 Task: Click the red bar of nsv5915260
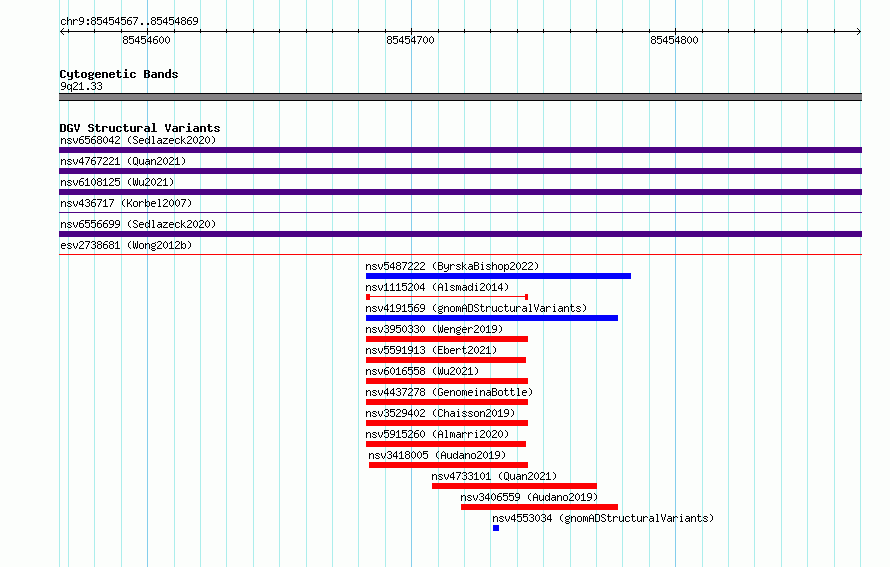pos(446,444)
